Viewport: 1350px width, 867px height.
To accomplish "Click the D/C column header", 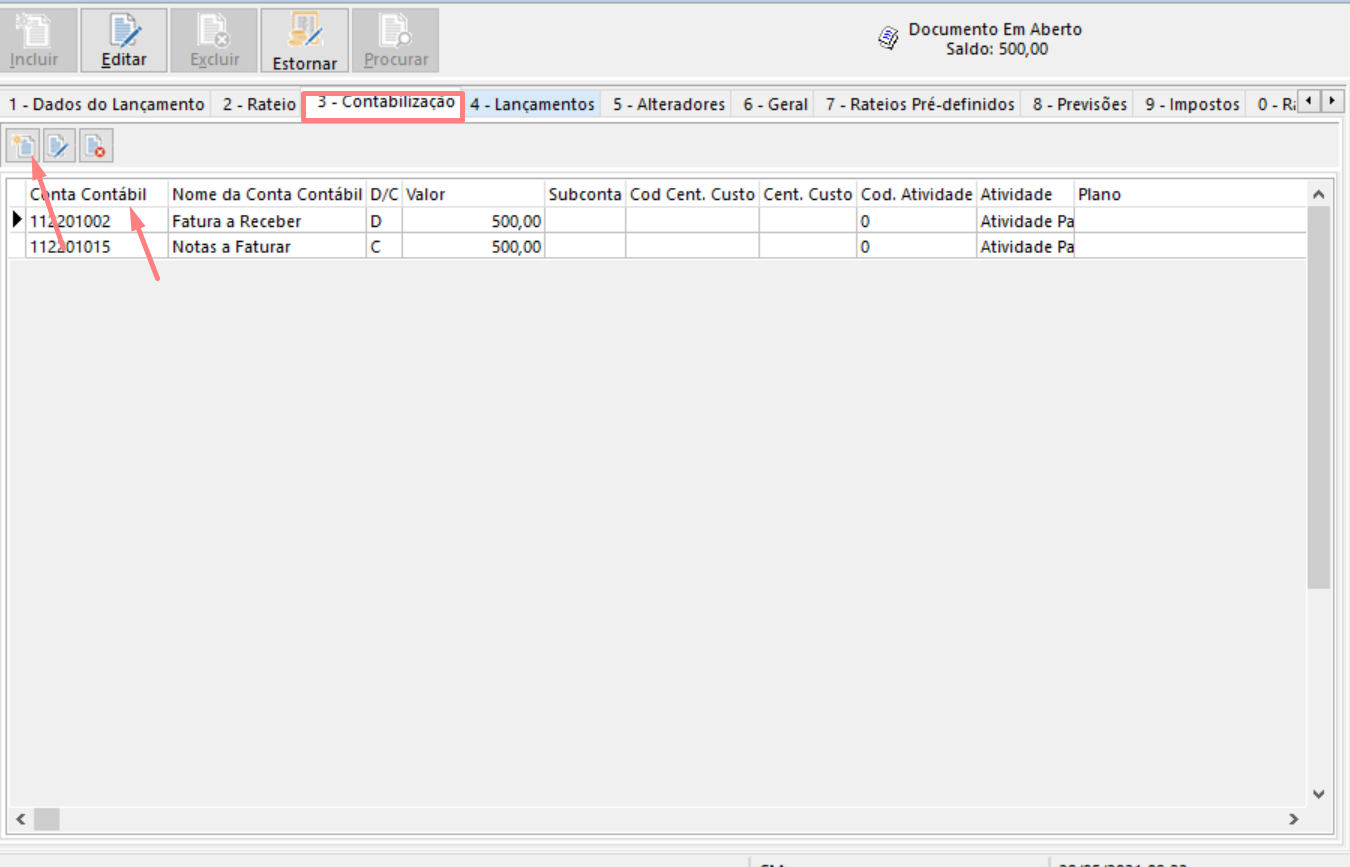I will (384, 194).
